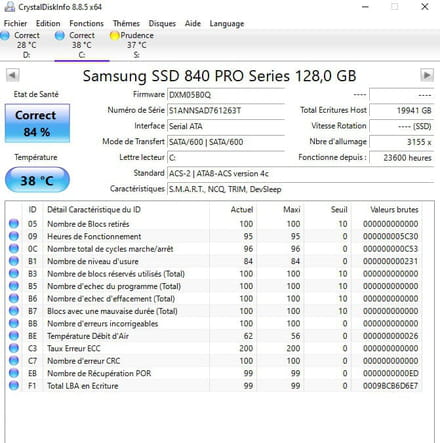Select the 'Taux Erreur ECC' row

pyautogui.click(x=215, y=348)
